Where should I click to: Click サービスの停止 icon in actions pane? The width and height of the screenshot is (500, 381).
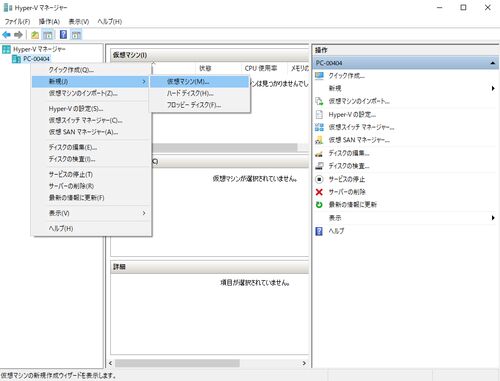(319, 179)
